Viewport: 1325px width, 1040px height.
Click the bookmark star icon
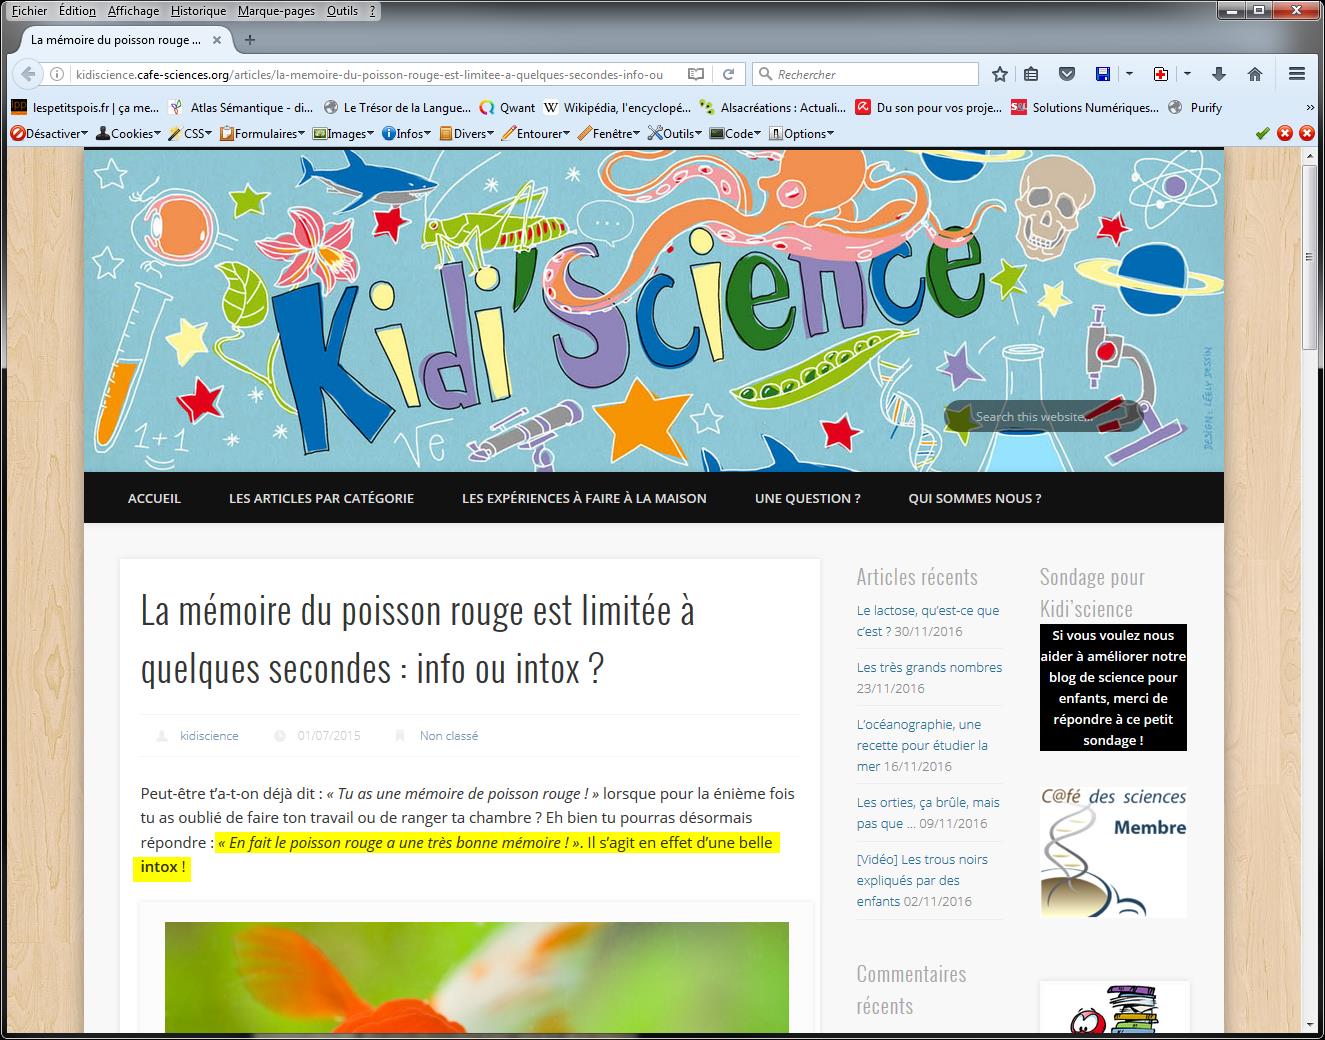click(999, 74)
